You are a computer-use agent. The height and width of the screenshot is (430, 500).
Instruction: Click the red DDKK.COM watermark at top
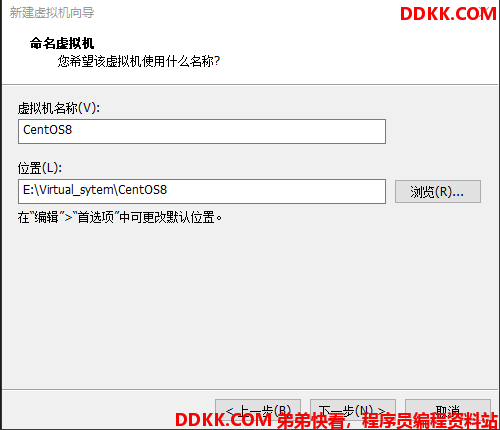click(x=448, y=14)
